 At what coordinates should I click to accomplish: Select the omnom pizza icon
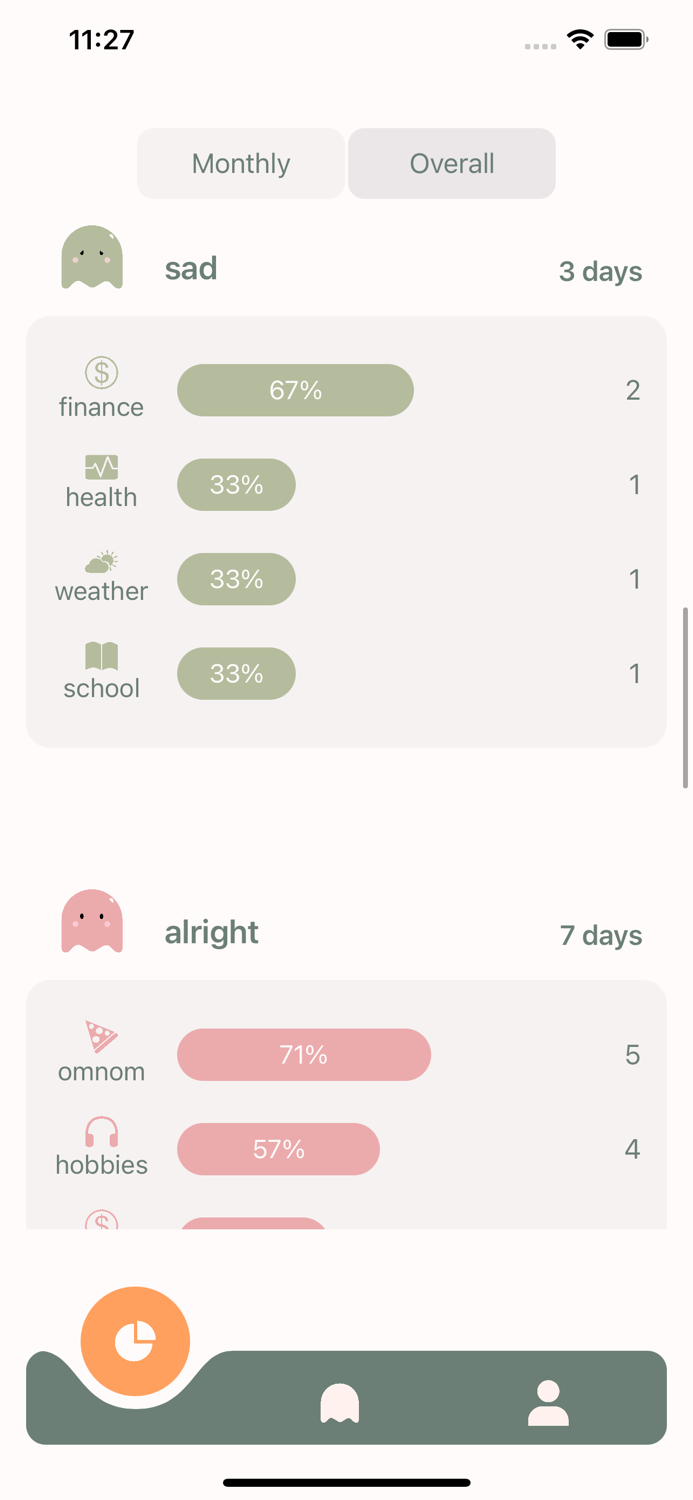(x=100, y=1037)
